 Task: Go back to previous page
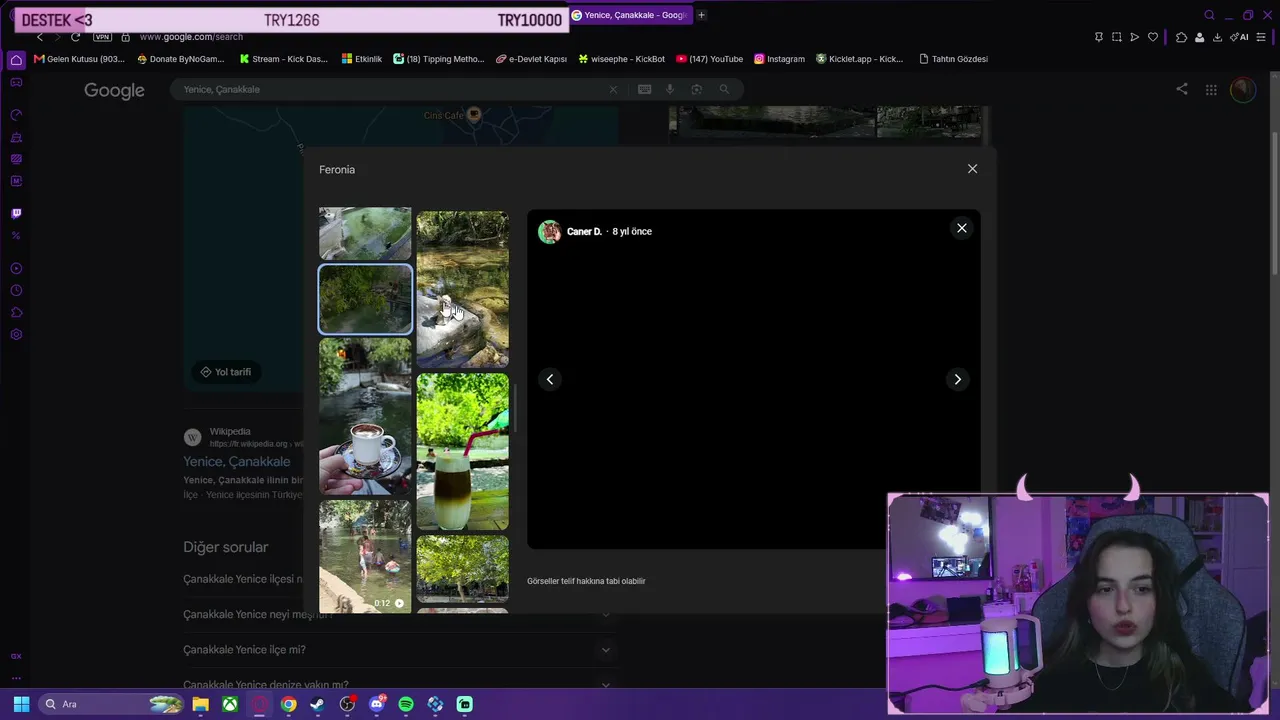pyautogui.click(x=40, y=37)
